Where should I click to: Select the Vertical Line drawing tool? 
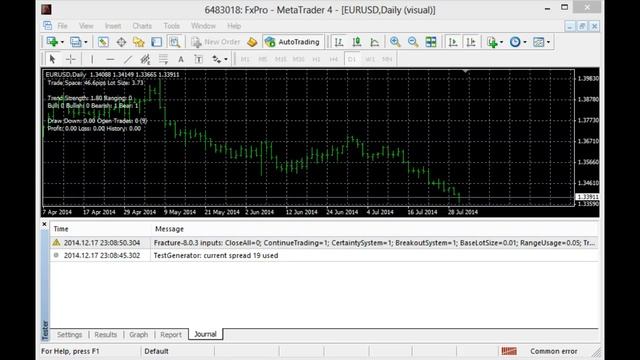tap(92, 59)
